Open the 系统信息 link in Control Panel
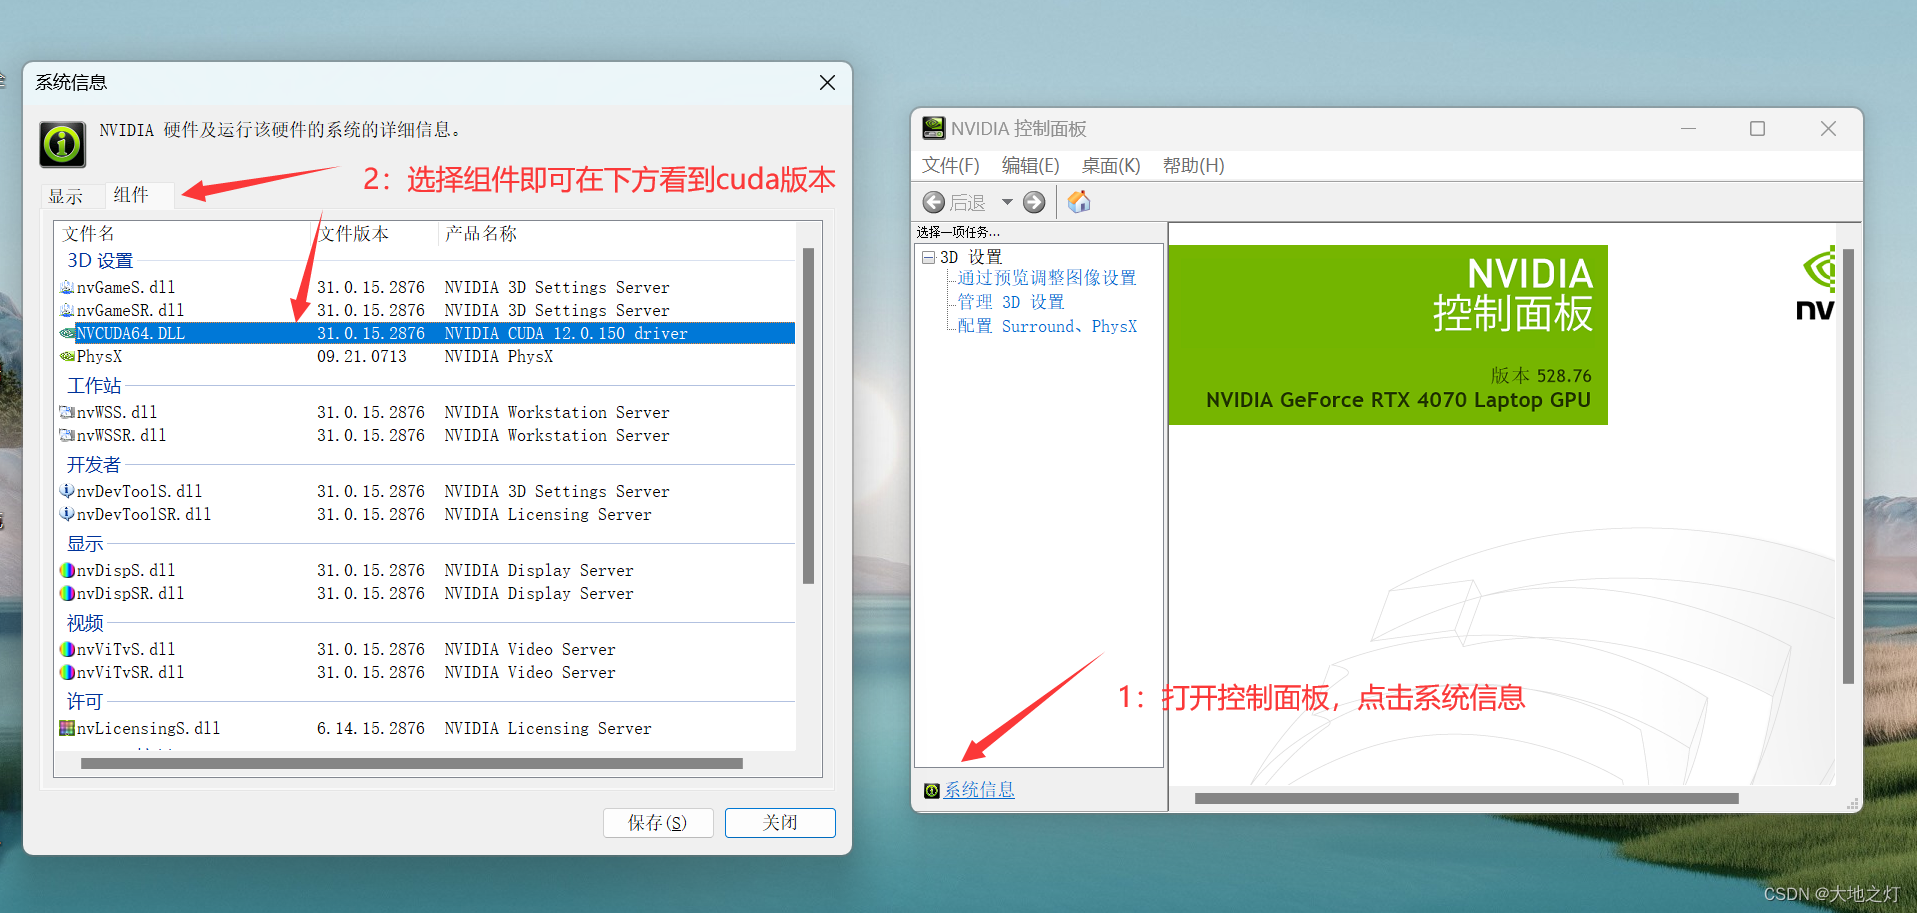This screenshot has height=913, width=1917. click(979, 790)
